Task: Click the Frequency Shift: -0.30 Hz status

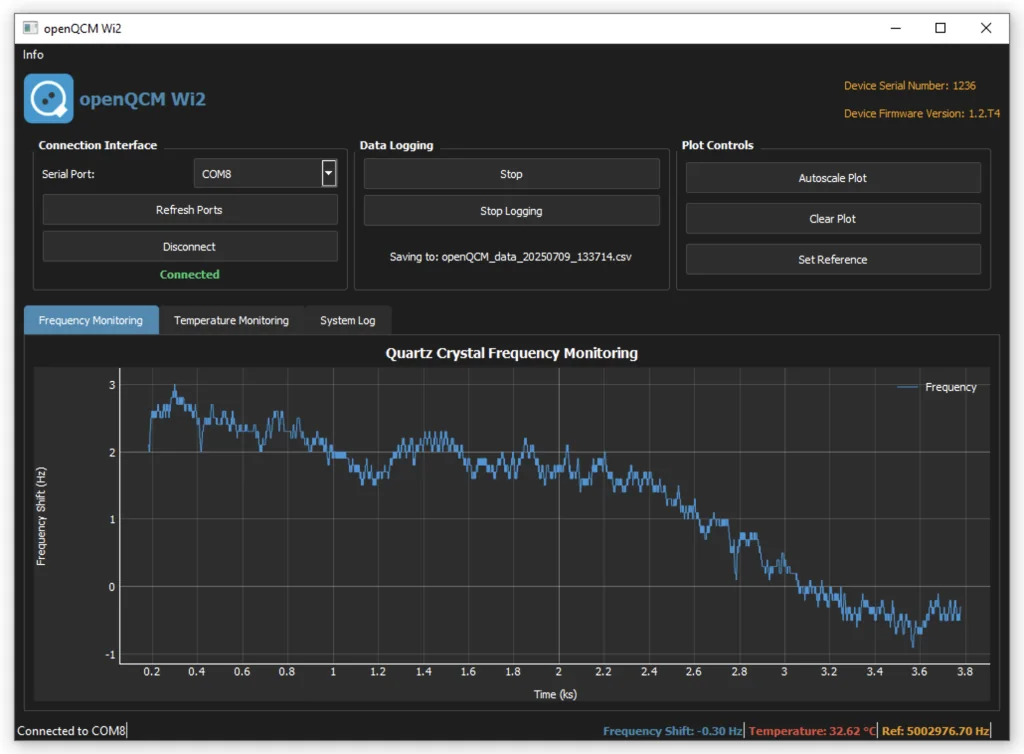Action: [x=673, y=730]
